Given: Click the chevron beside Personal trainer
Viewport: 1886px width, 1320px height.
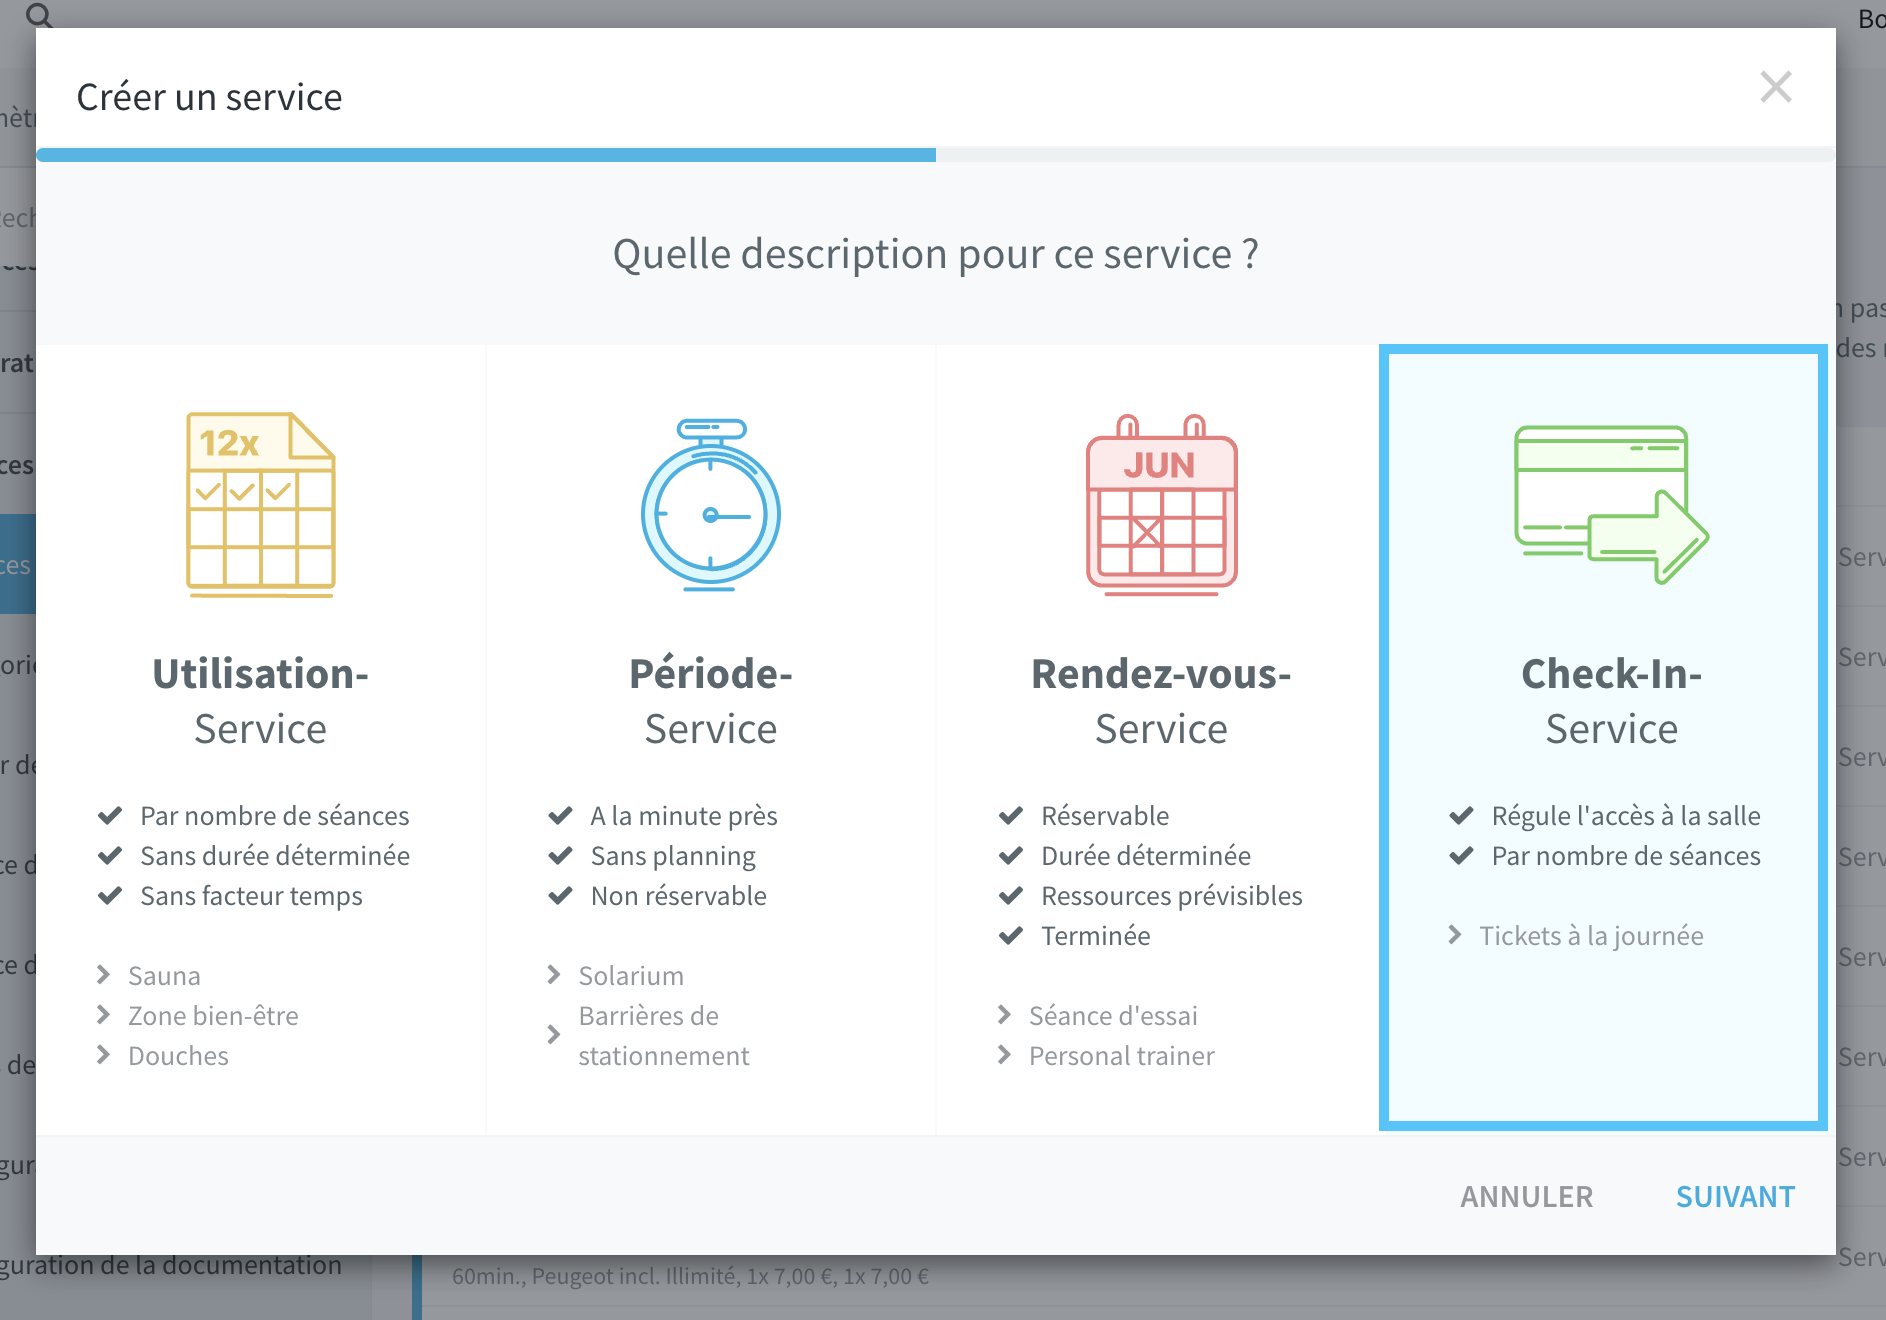Looking at the screenshot, I should [x=1004, y=1055].
